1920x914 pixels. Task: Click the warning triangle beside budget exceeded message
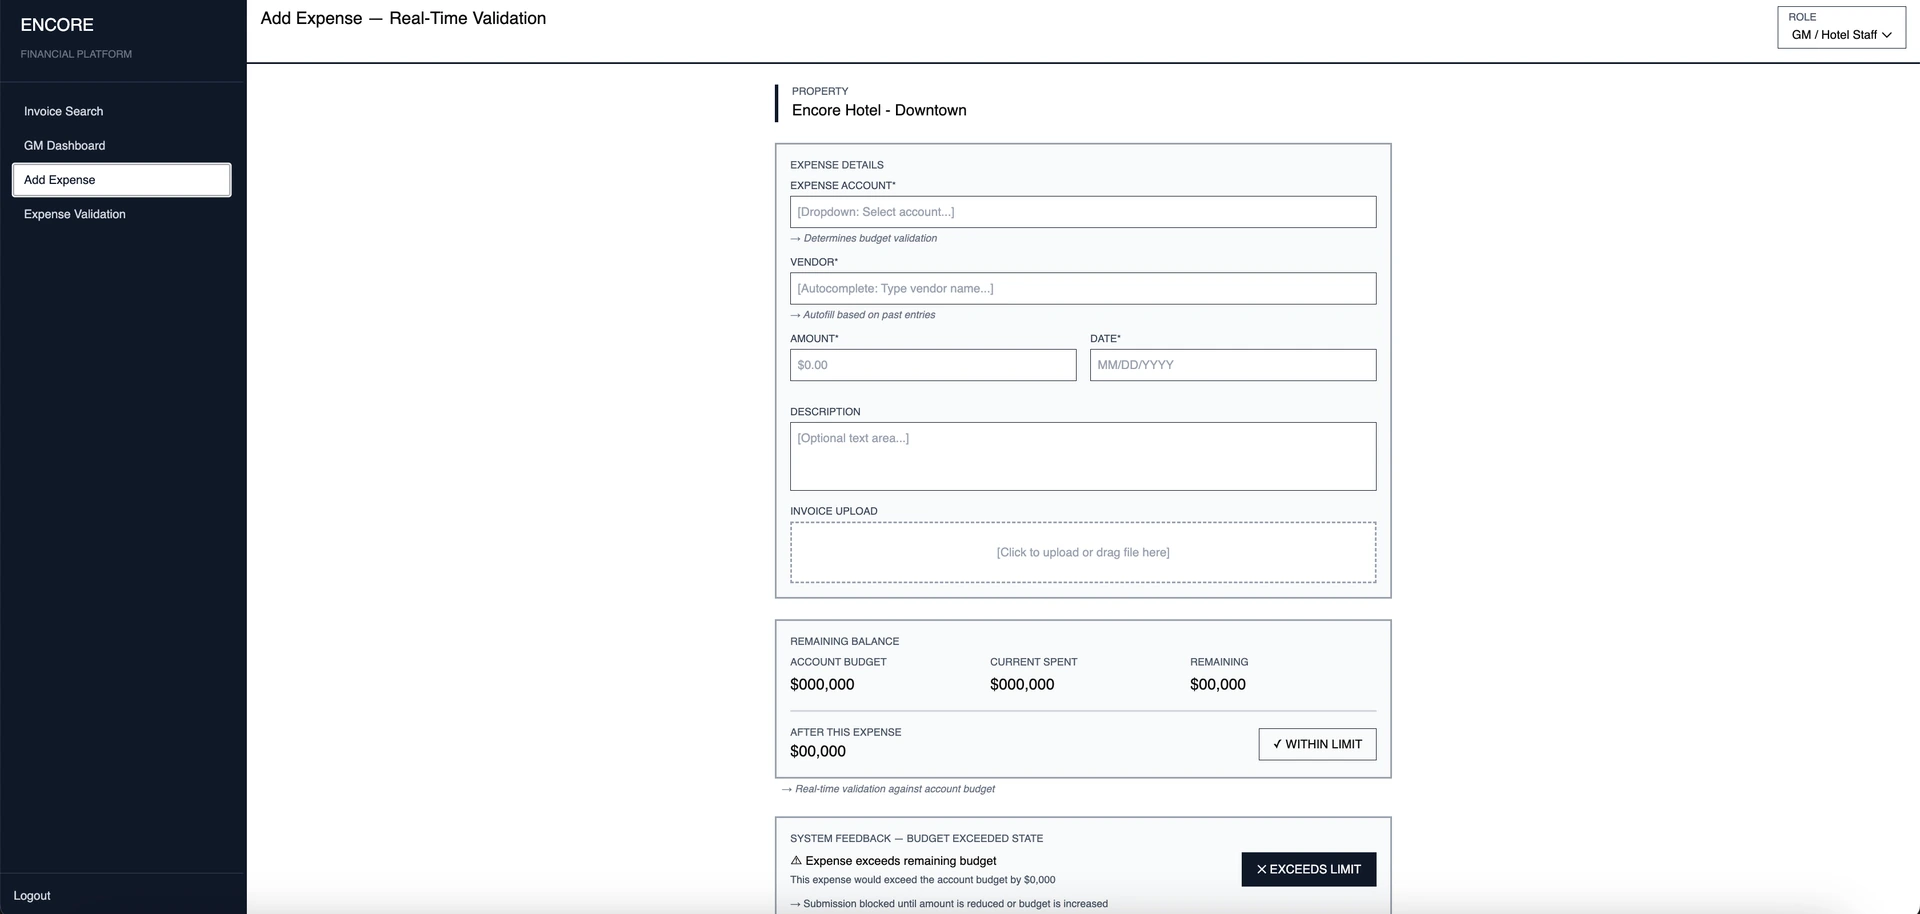coord(796,861)
